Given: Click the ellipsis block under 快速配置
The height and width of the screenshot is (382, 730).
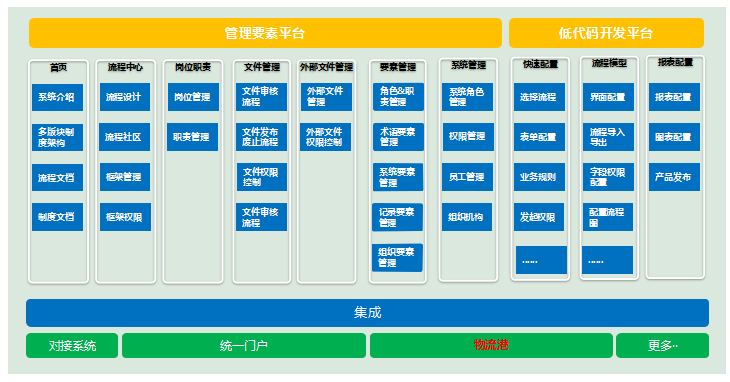Looking at the screenshot, I should tap(541, 260).
